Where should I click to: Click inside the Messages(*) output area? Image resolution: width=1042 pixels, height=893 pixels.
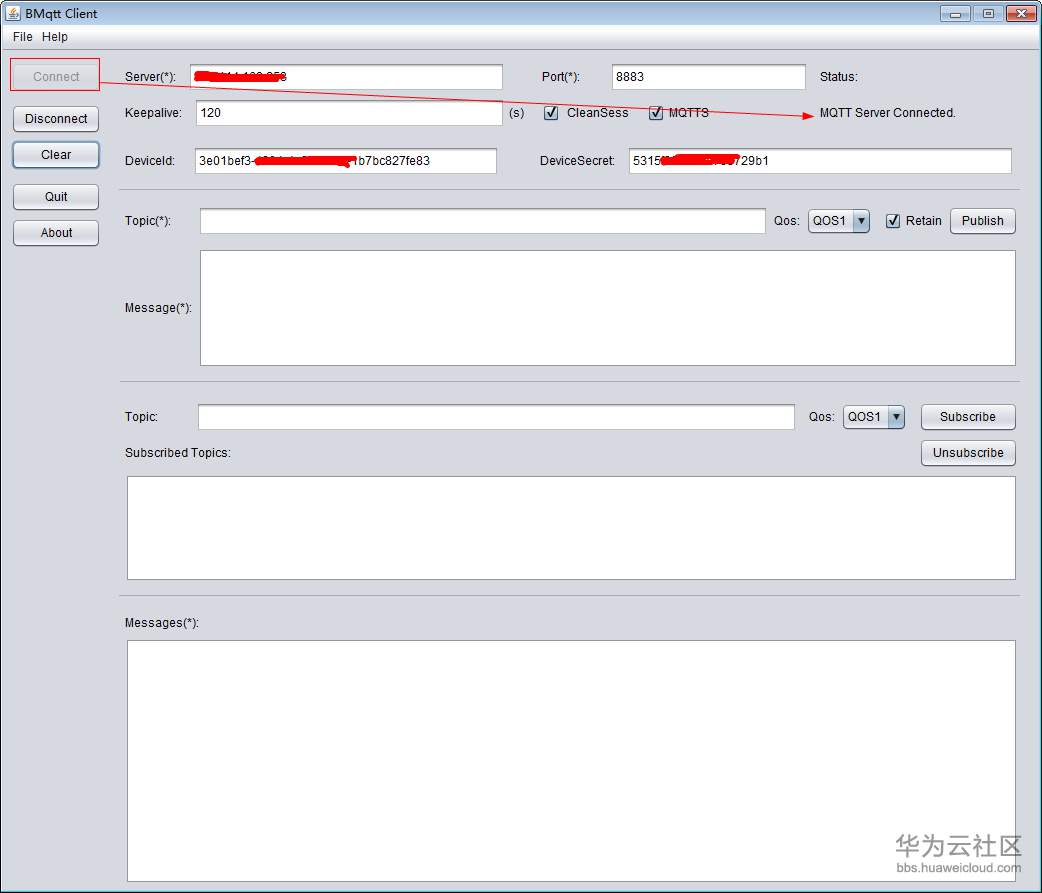[571, 761]
